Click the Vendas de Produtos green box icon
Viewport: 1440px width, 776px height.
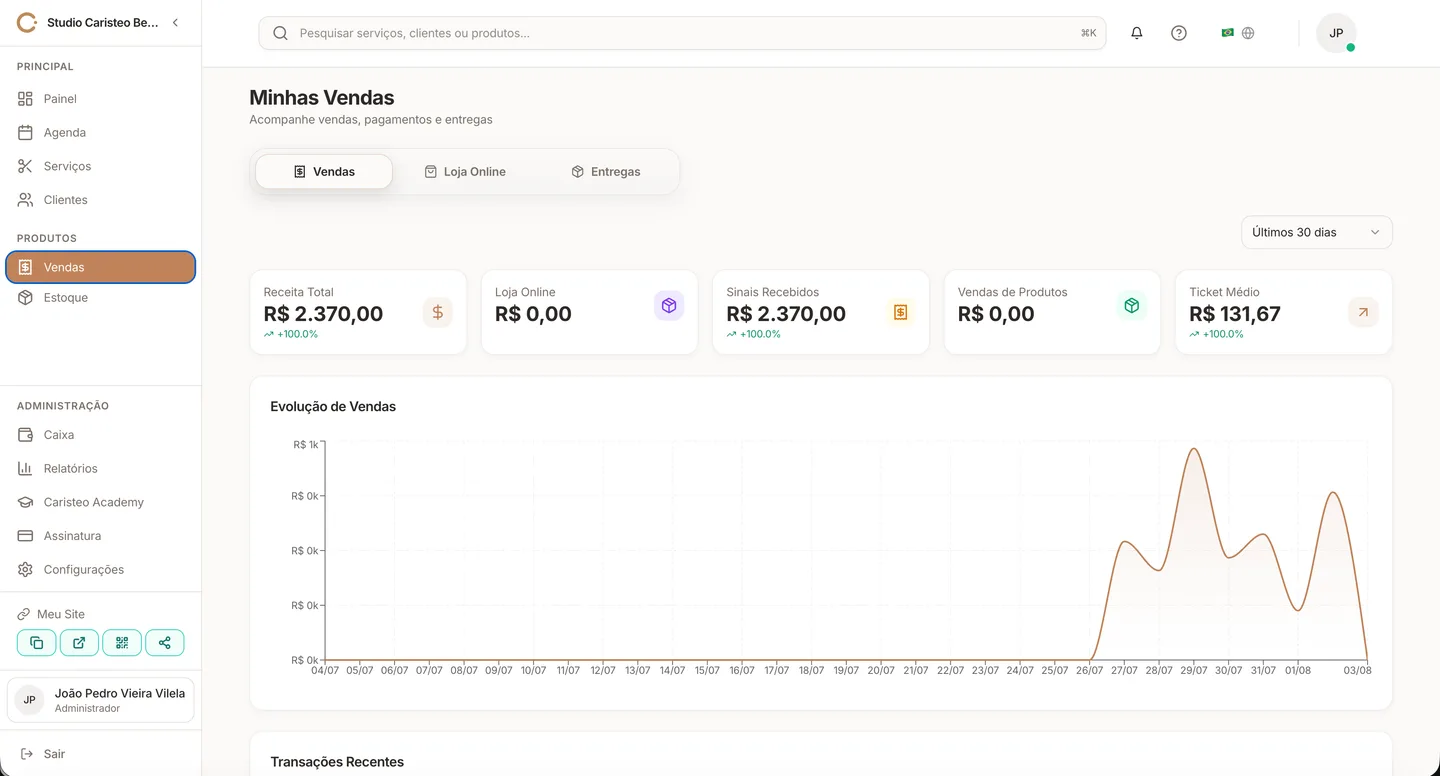point(1132,306)
